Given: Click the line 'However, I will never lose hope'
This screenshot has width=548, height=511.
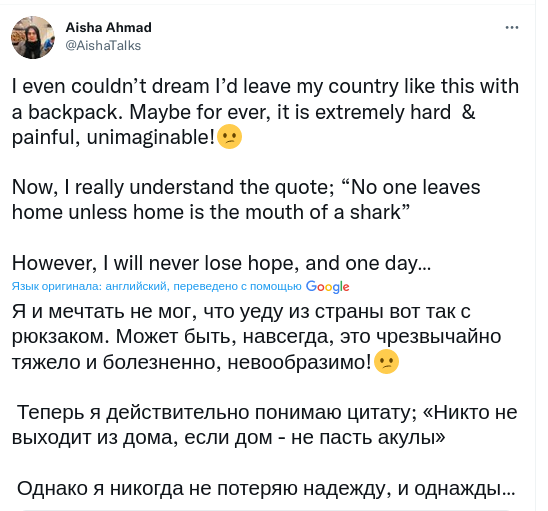Looking at the screenshot, I should tap(222, 263).
